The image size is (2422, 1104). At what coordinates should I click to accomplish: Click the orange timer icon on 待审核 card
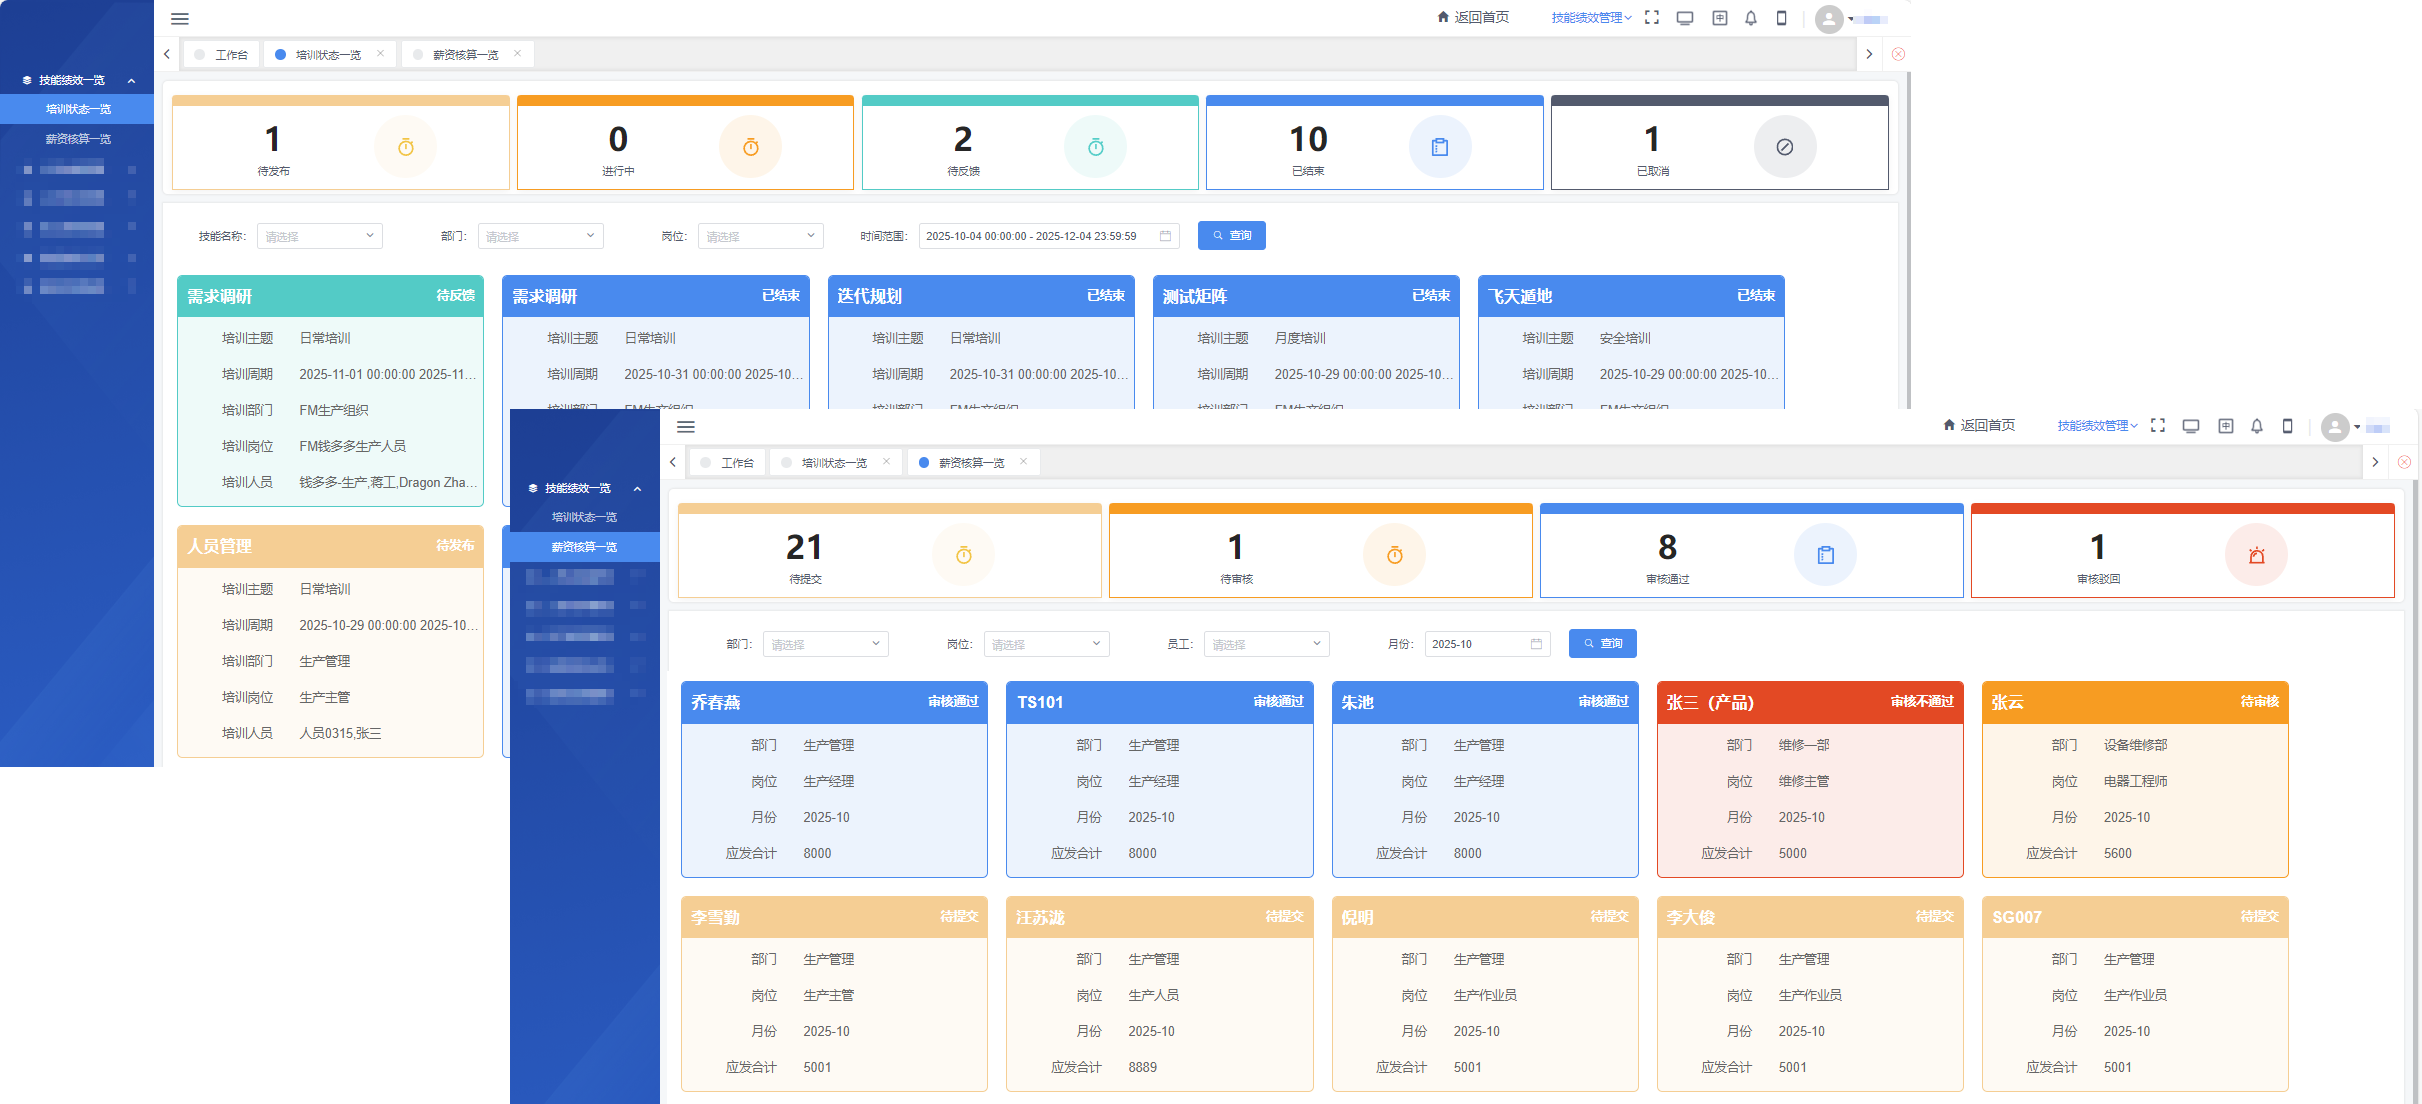(x=1394, y=555)
